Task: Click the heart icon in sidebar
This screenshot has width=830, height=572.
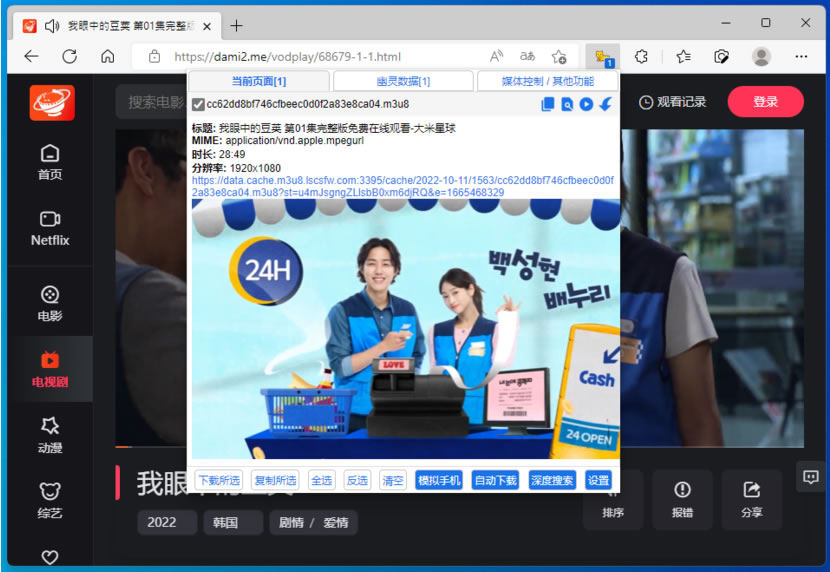Action: (x=50, y=557)
